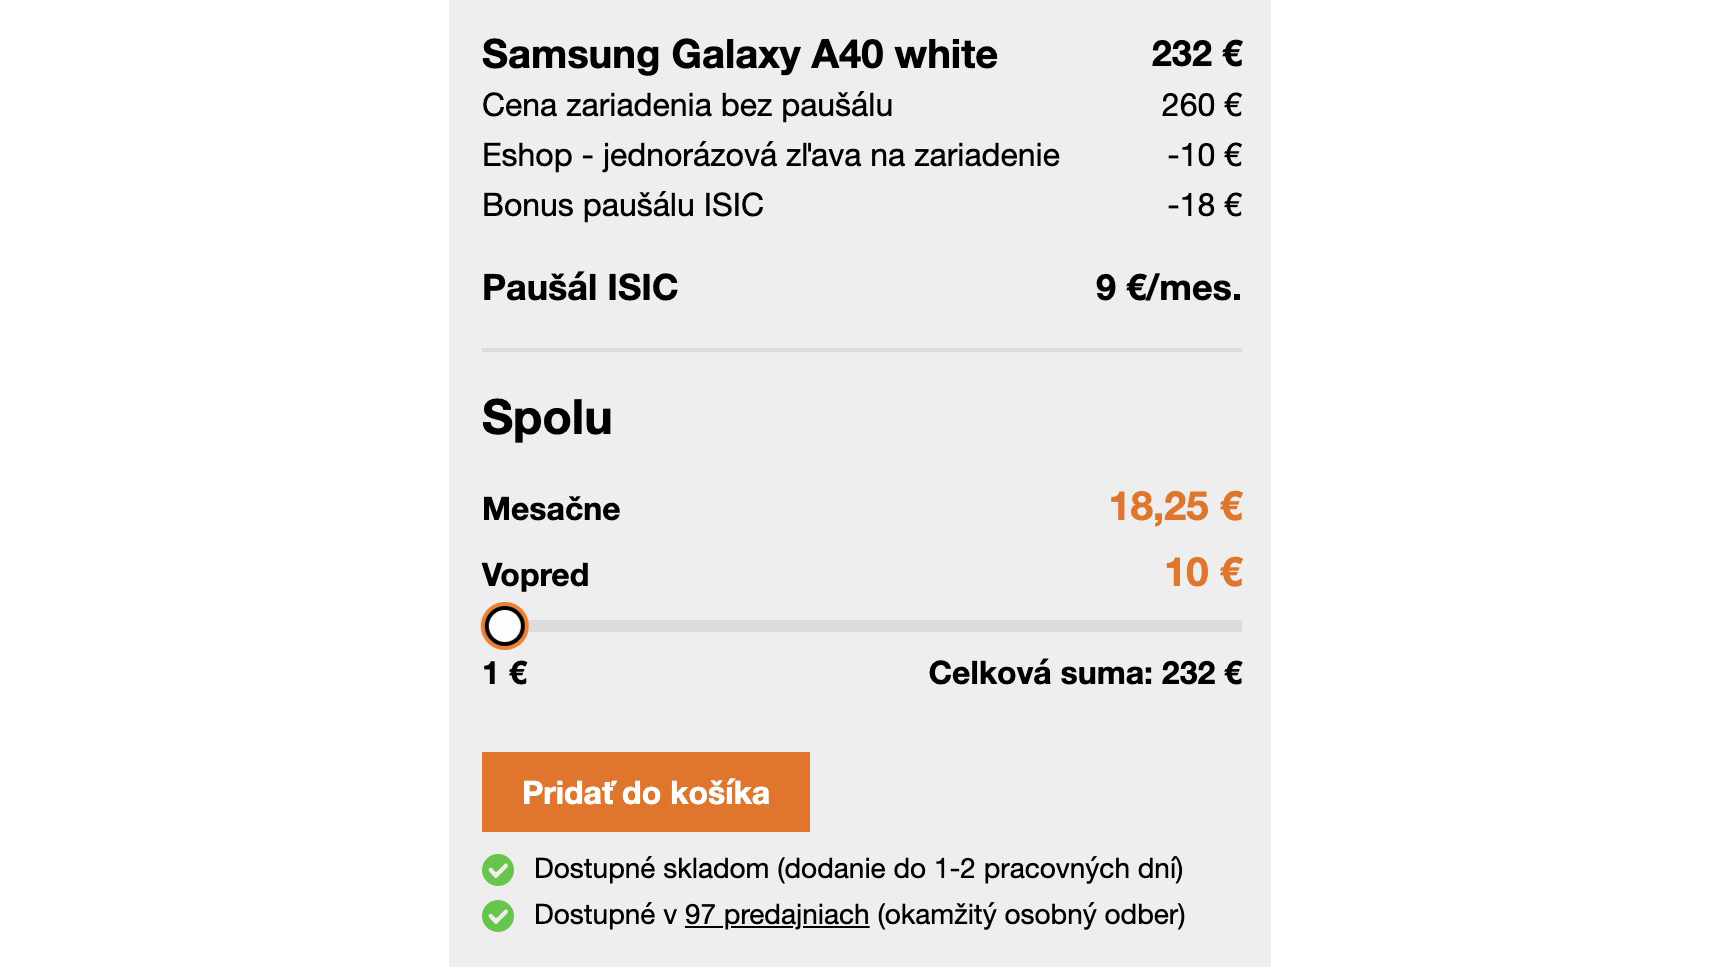Click green checkmark beside Dostupné v predajniach
1720x967 pixels.
pyautogui.click(x=498, y=916)
